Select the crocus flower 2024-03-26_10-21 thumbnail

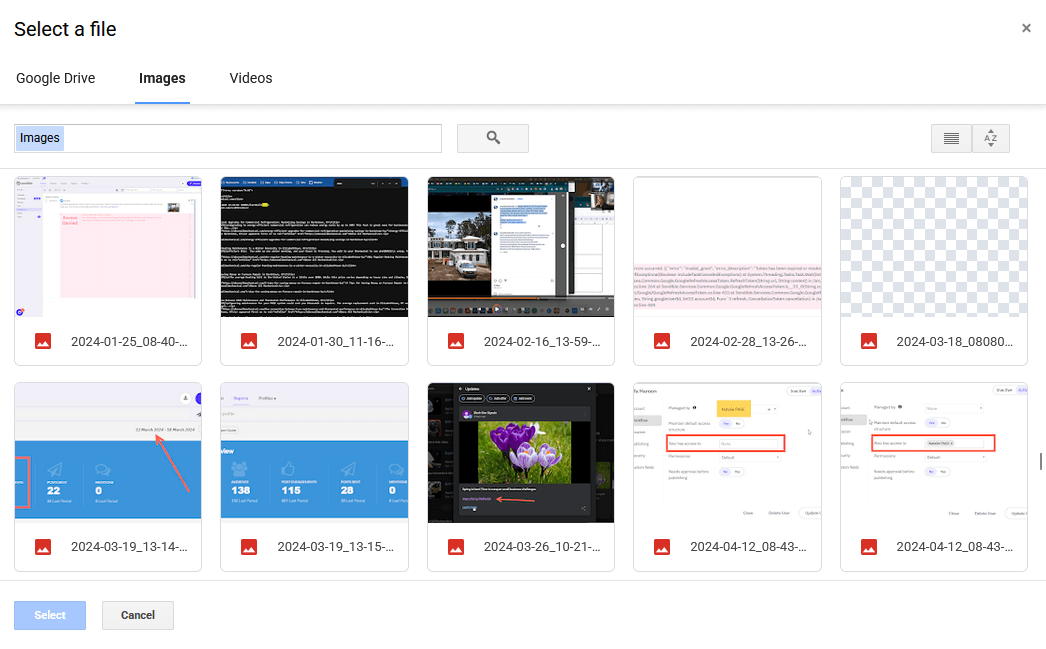pos(521,452)
